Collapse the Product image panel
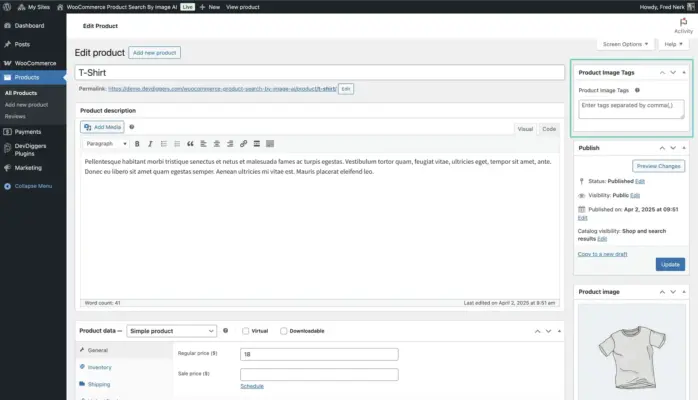 684,292
